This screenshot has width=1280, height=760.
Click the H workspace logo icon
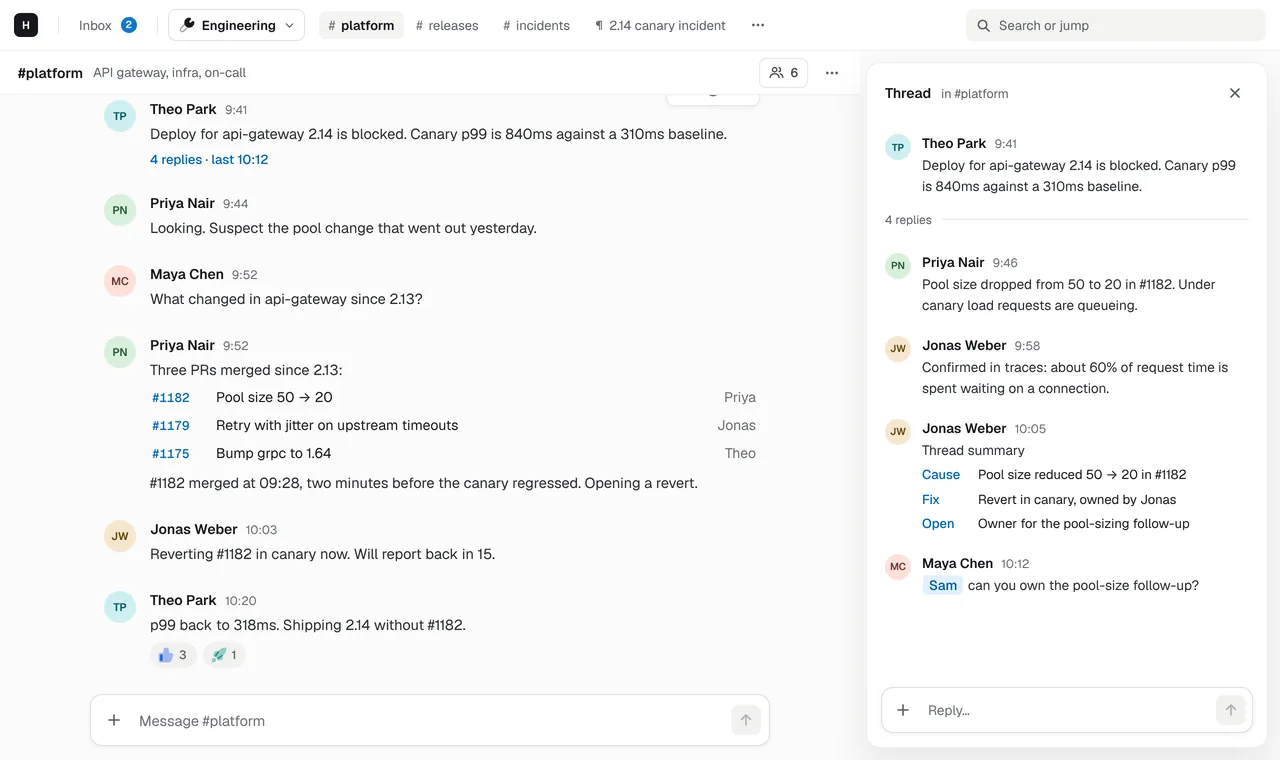26,25
